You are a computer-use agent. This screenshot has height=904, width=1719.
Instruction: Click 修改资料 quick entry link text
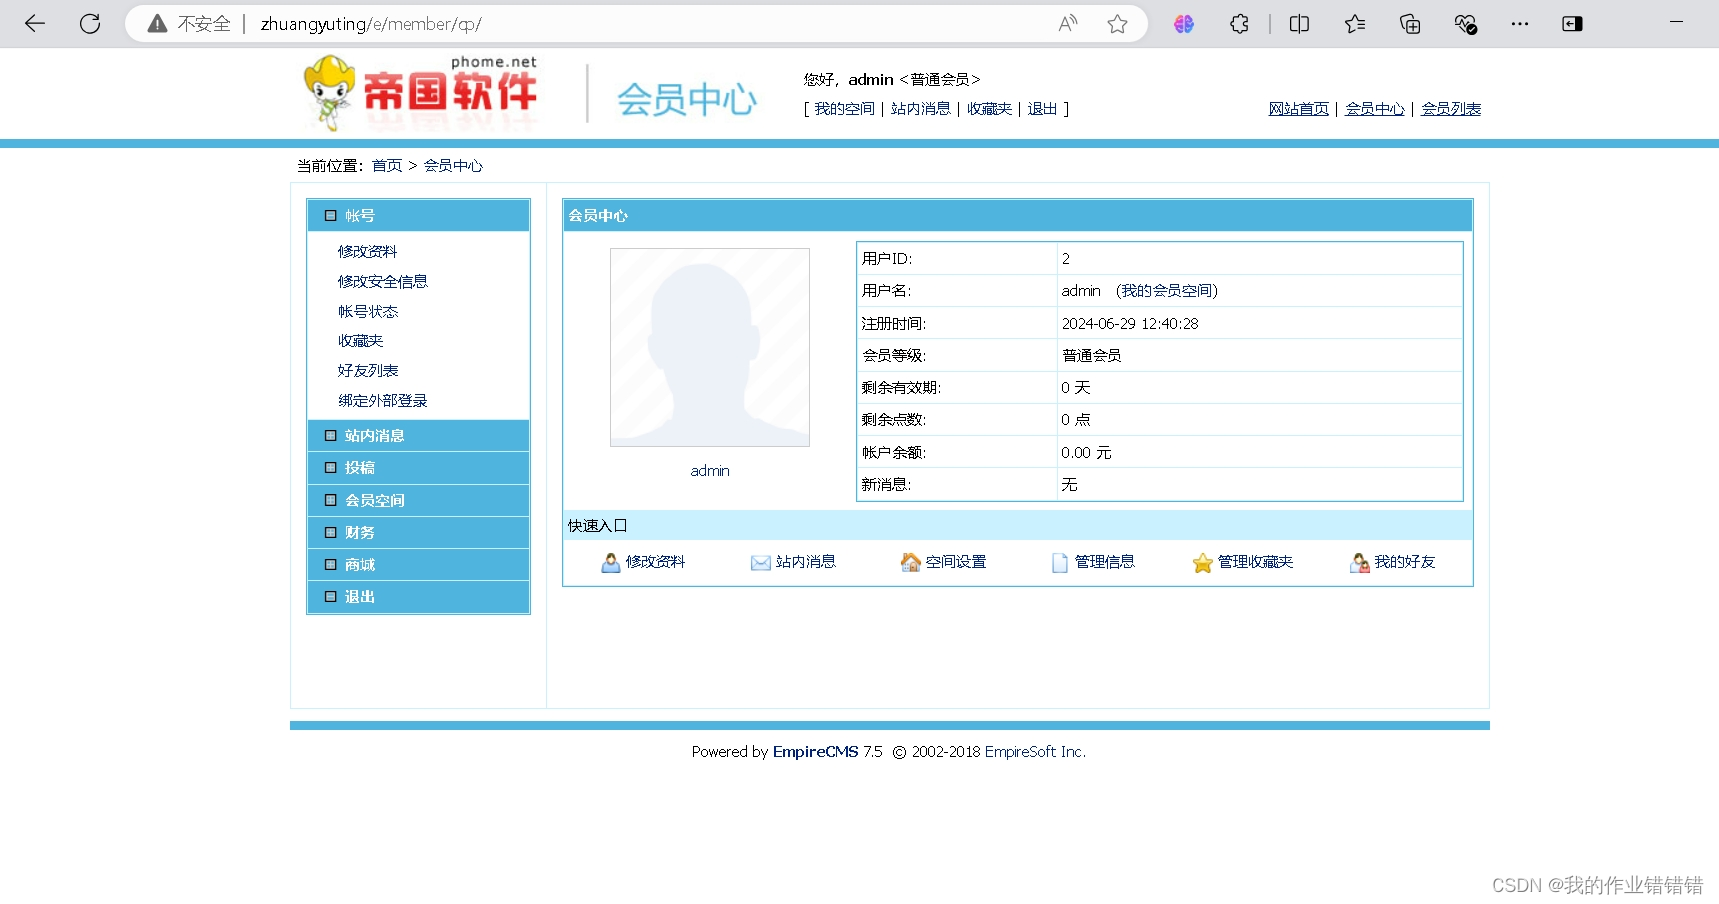click(655, 562)
